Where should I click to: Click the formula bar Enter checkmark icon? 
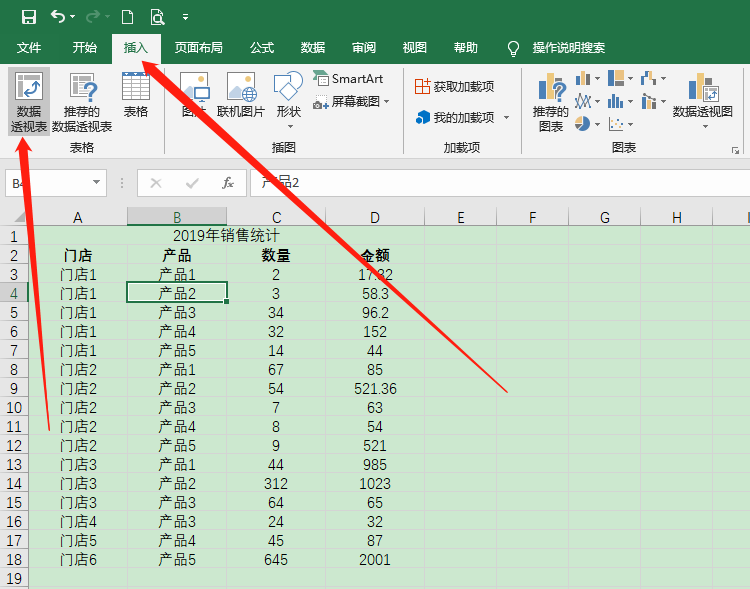192,183
